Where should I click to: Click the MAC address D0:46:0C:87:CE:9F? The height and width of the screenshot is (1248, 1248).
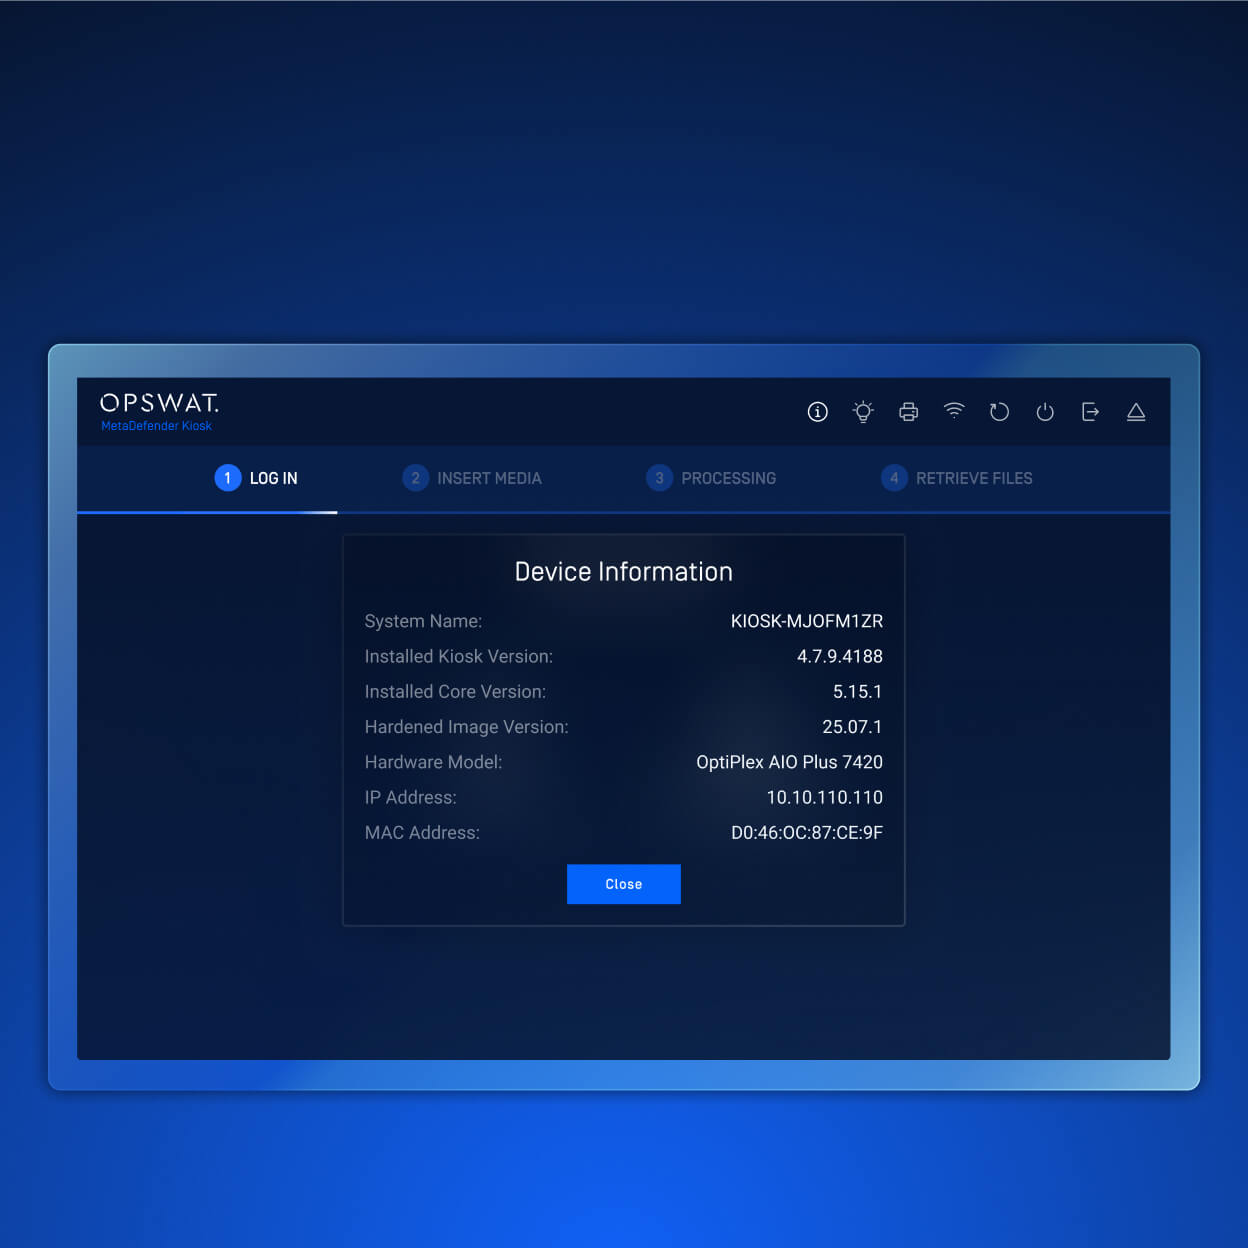click(x=806, y=832)
